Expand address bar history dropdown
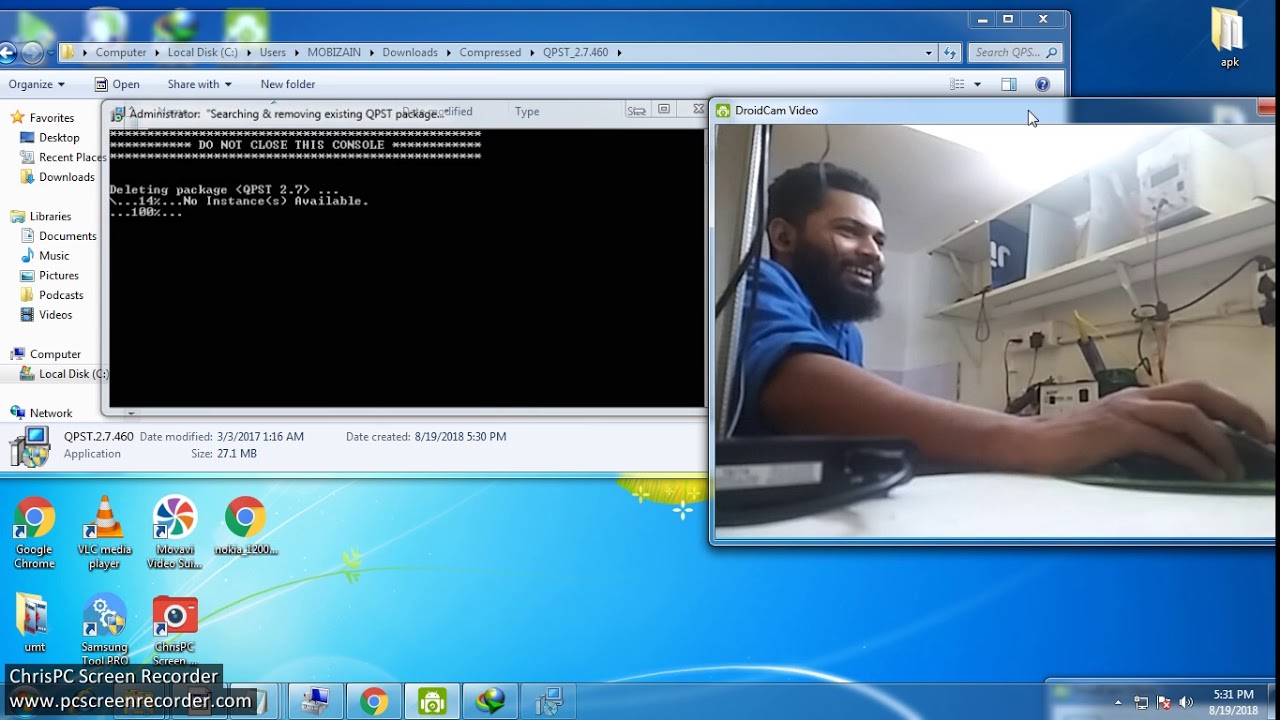The width and height of the screenshot is (1280, 720). pos(929,52)
